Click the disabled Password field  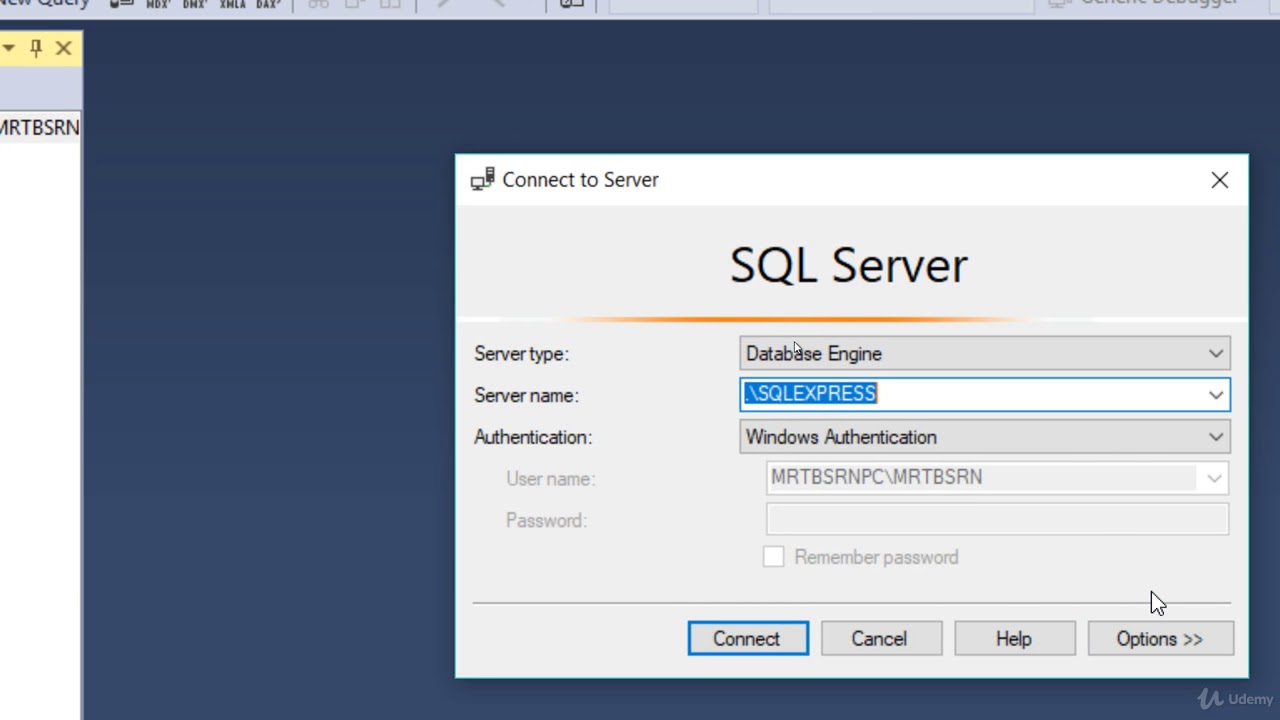click(997, 519)
